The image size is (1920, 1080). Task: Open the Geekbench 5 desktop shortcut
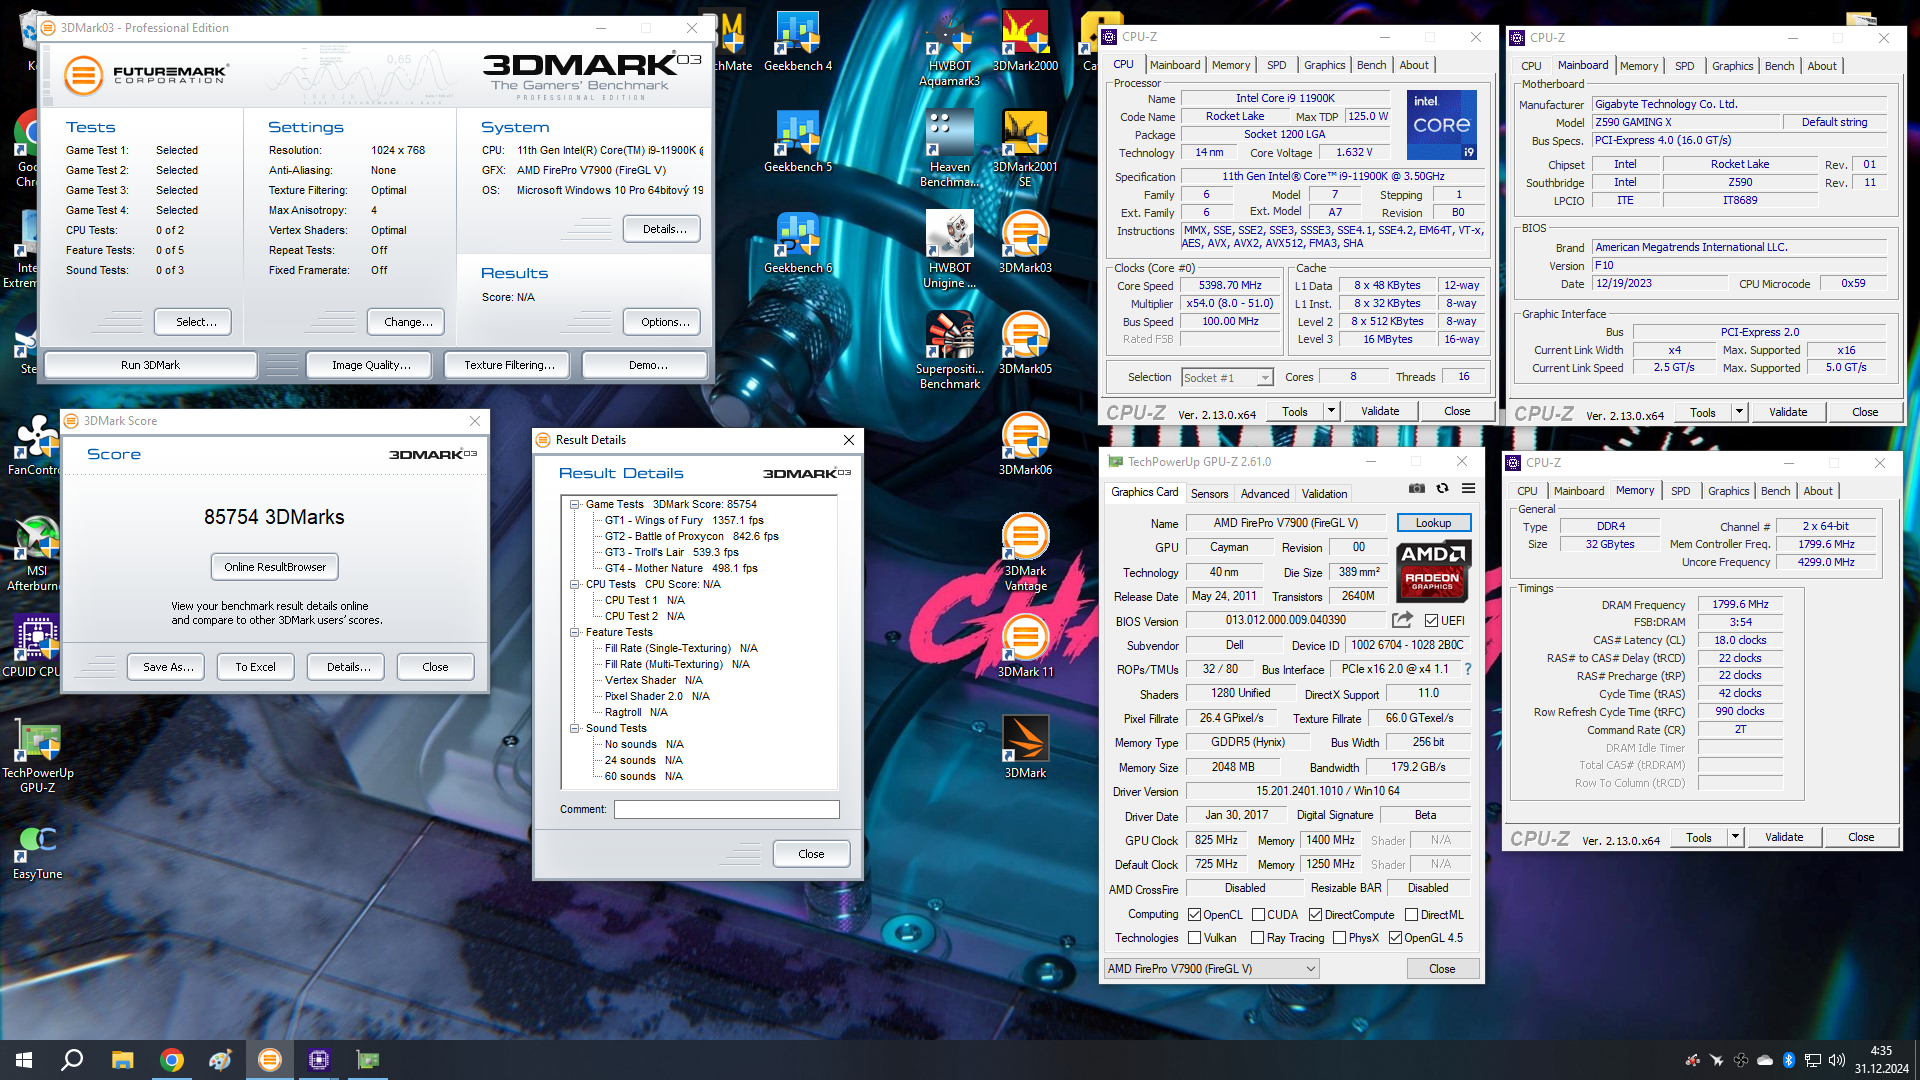(x=797, y=143)
